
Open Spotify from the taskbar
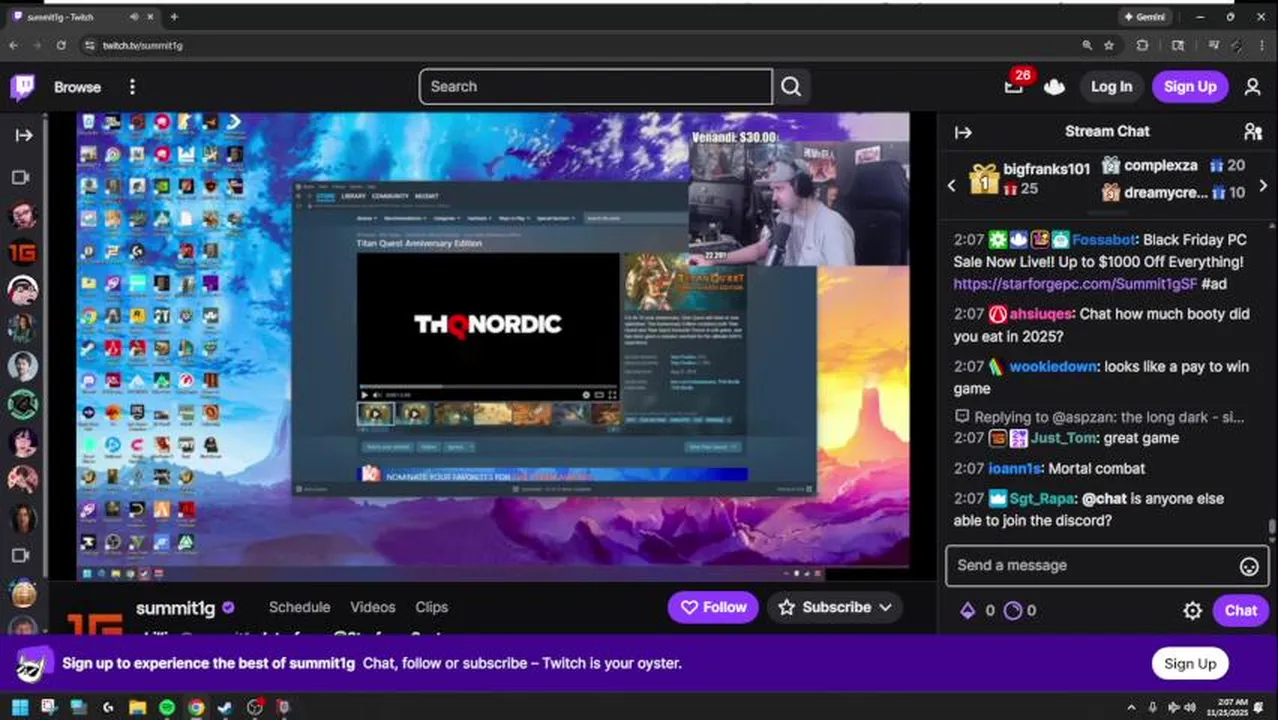point(167,708)
